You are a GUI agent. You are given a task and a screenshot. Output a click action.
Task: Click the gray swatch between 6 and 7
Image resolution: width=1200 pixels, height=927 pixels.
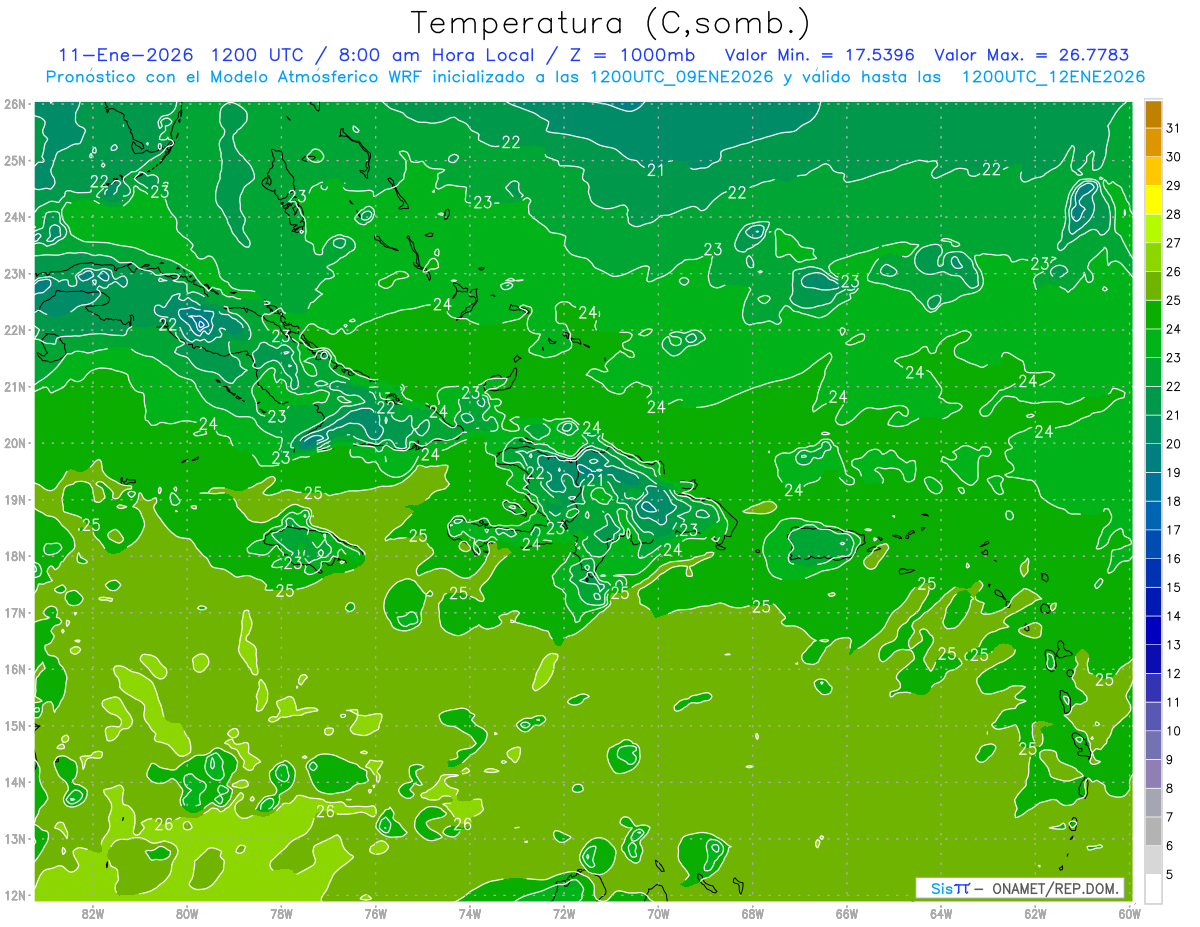pyautogui.click(x=1153, y=831)
